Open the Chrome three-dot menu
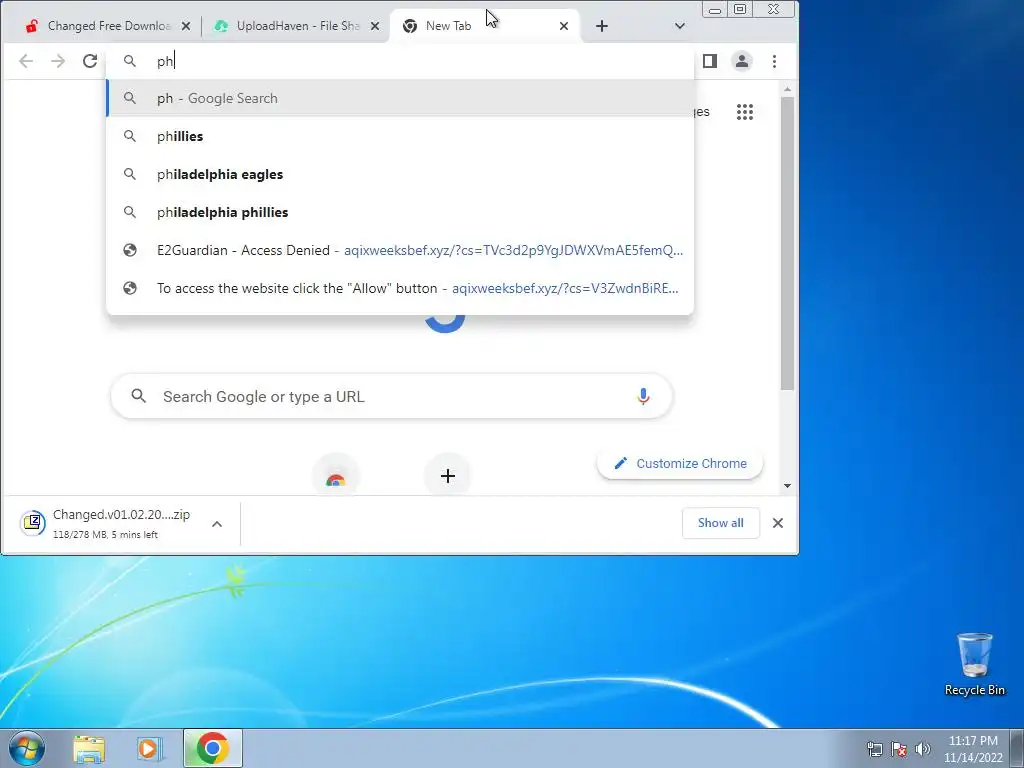 point(775,61)
